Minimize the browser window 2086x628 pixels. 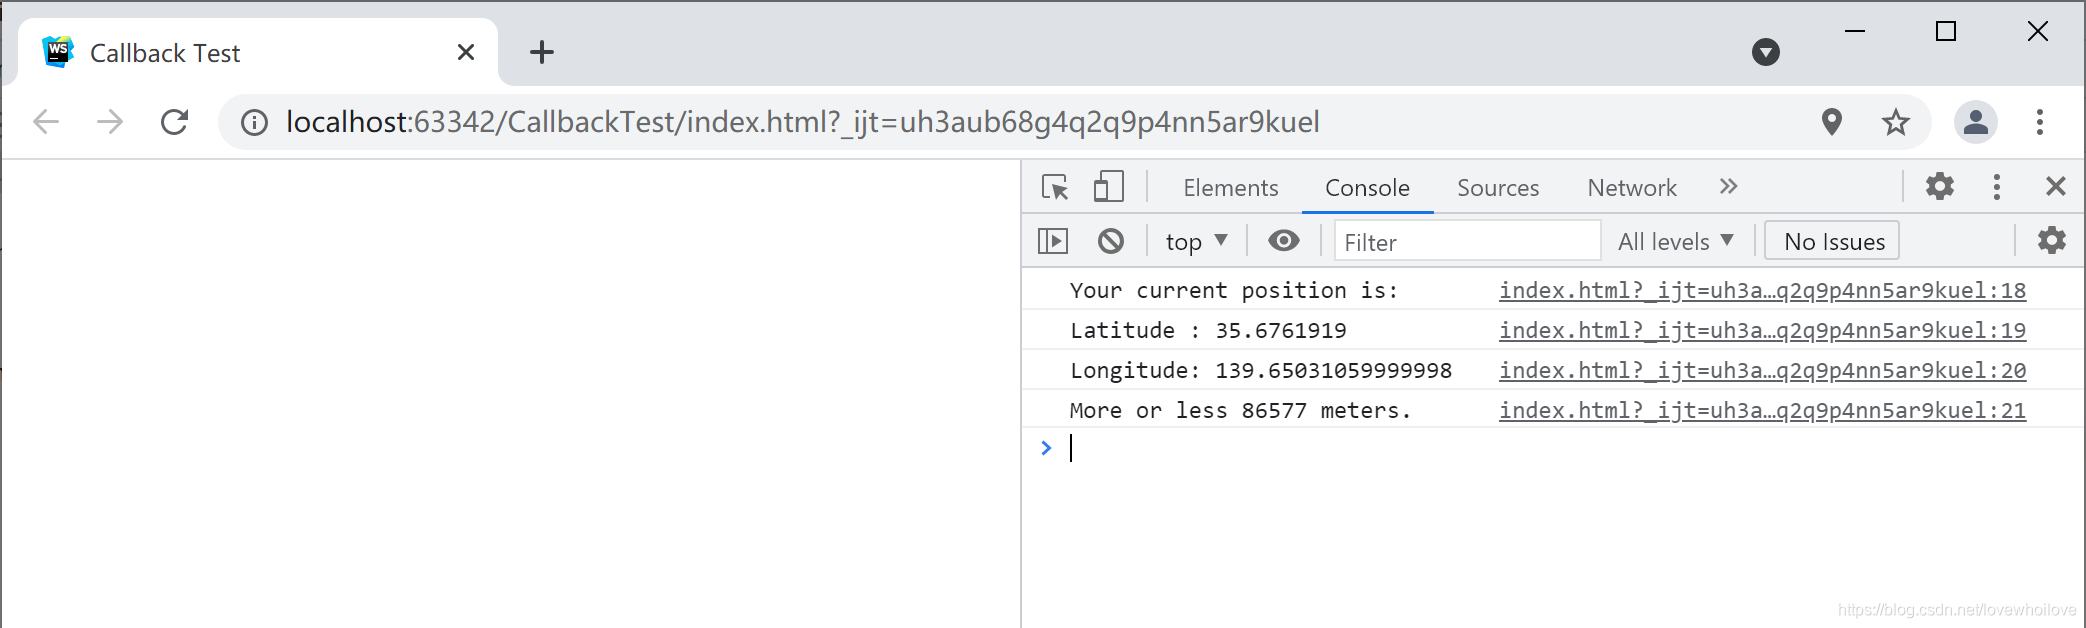click(1855, 31)
